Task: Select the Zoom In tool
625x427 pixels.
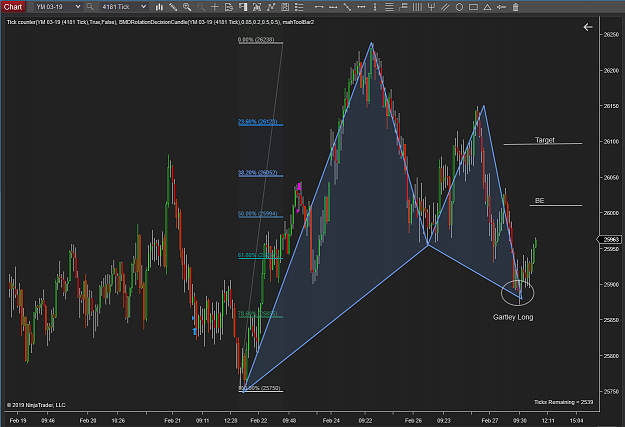Action: click(187, 7)
